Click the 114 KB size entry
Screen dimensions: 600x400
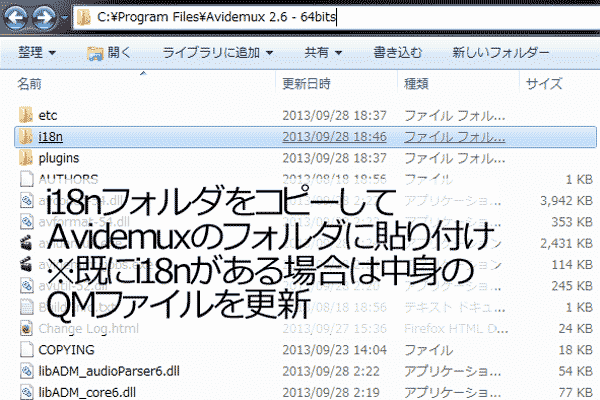coord(572,264)
